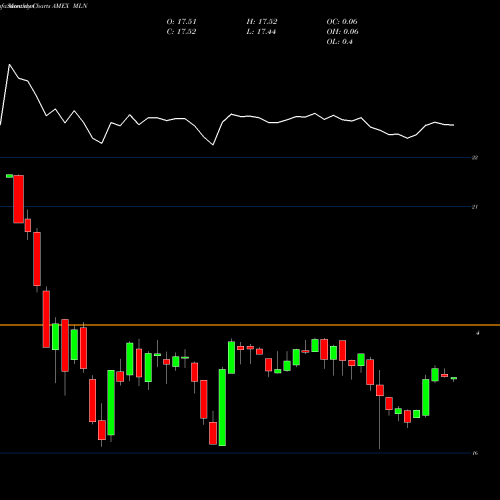The height and width of the screenshot is (500, 500).
Task: Click the '16' price axis label
Action: point(475,453)
